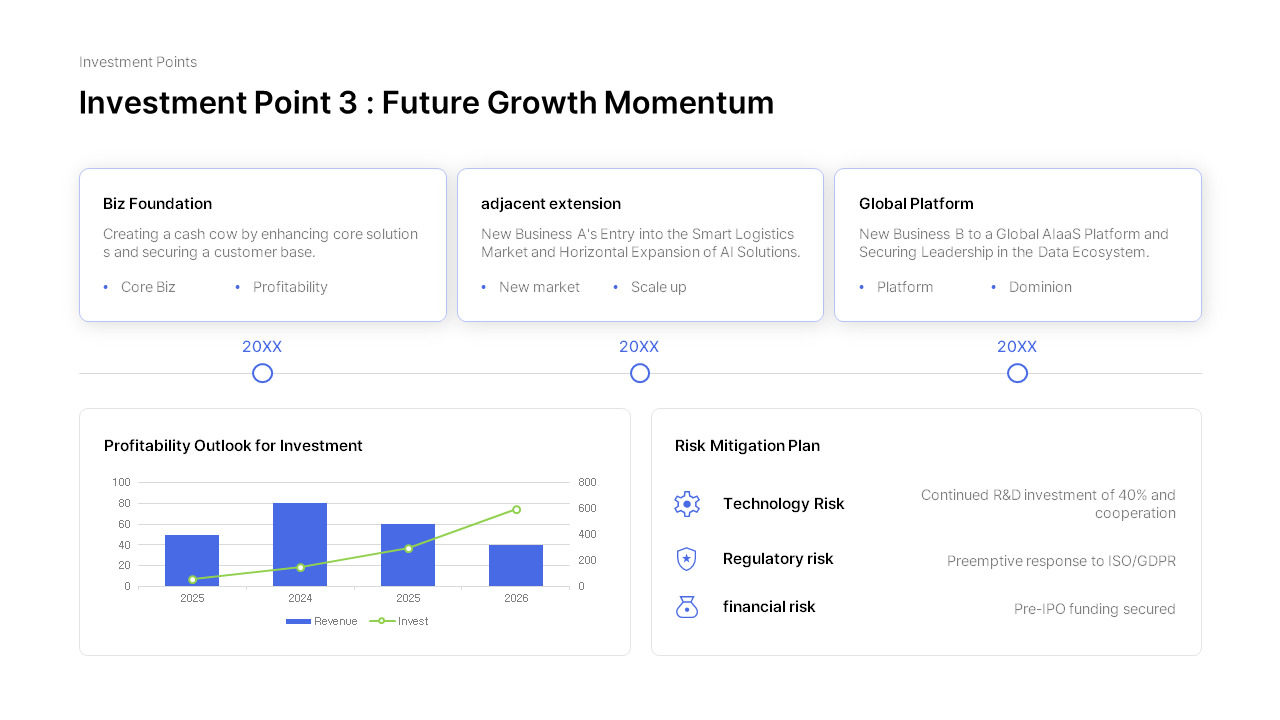Select the "Investment Point 3 : Future Growth Momentum" title
Image resolution: width=1280 pixels, height=720 pixels.
click(x=426, y=102)
